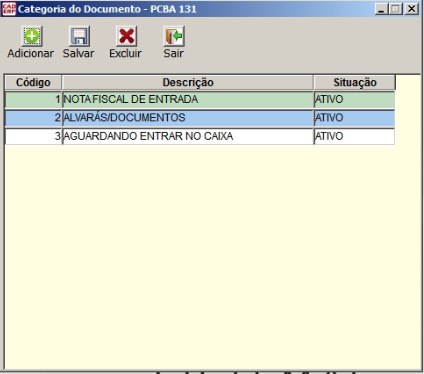Exit via the Sair door icon
Image resolution: width=424 pixels, height=374 pixels.
point(174,36)
